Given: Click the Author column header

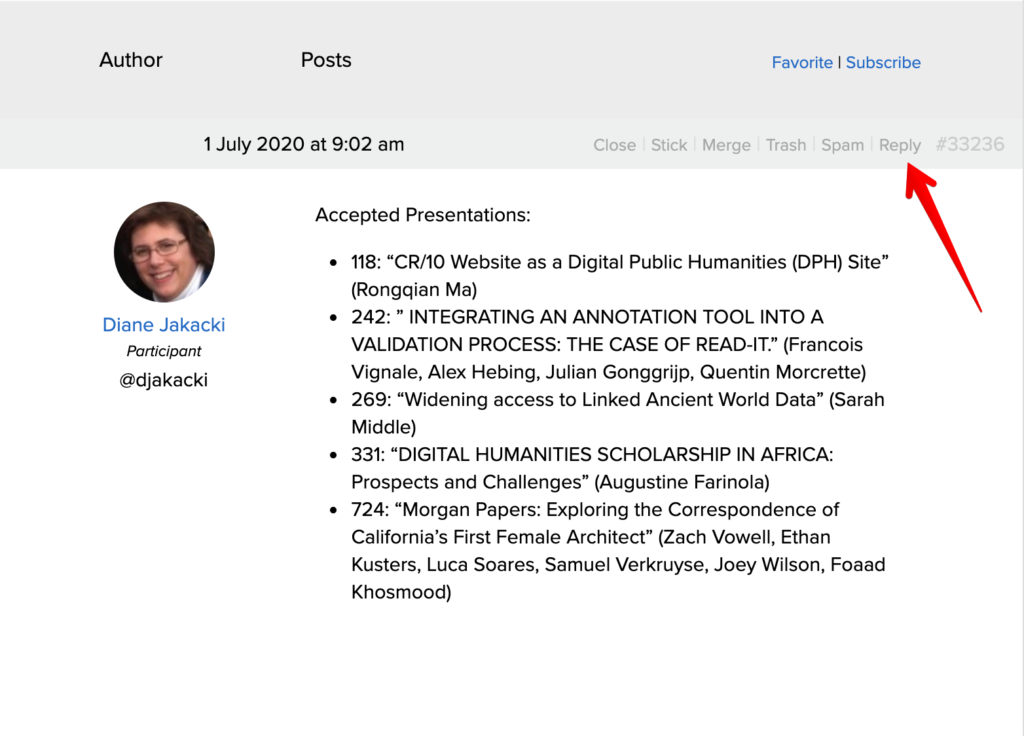Looking at the screenshot, I should click(130, 60).
